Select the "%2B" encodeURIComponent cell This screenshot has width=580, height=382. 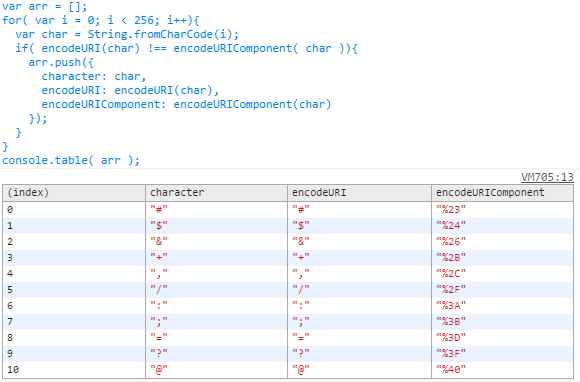(x=502, y=257)
